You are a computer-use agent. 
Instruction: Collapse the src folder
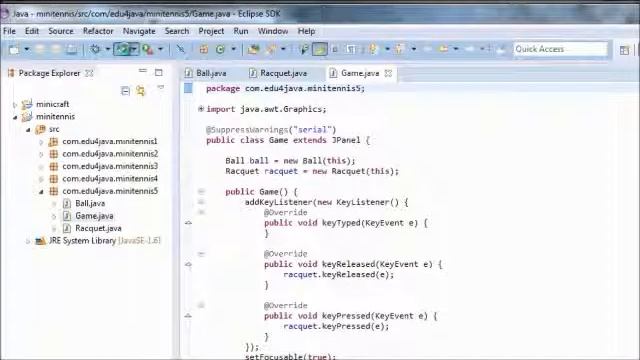(28, 130)
